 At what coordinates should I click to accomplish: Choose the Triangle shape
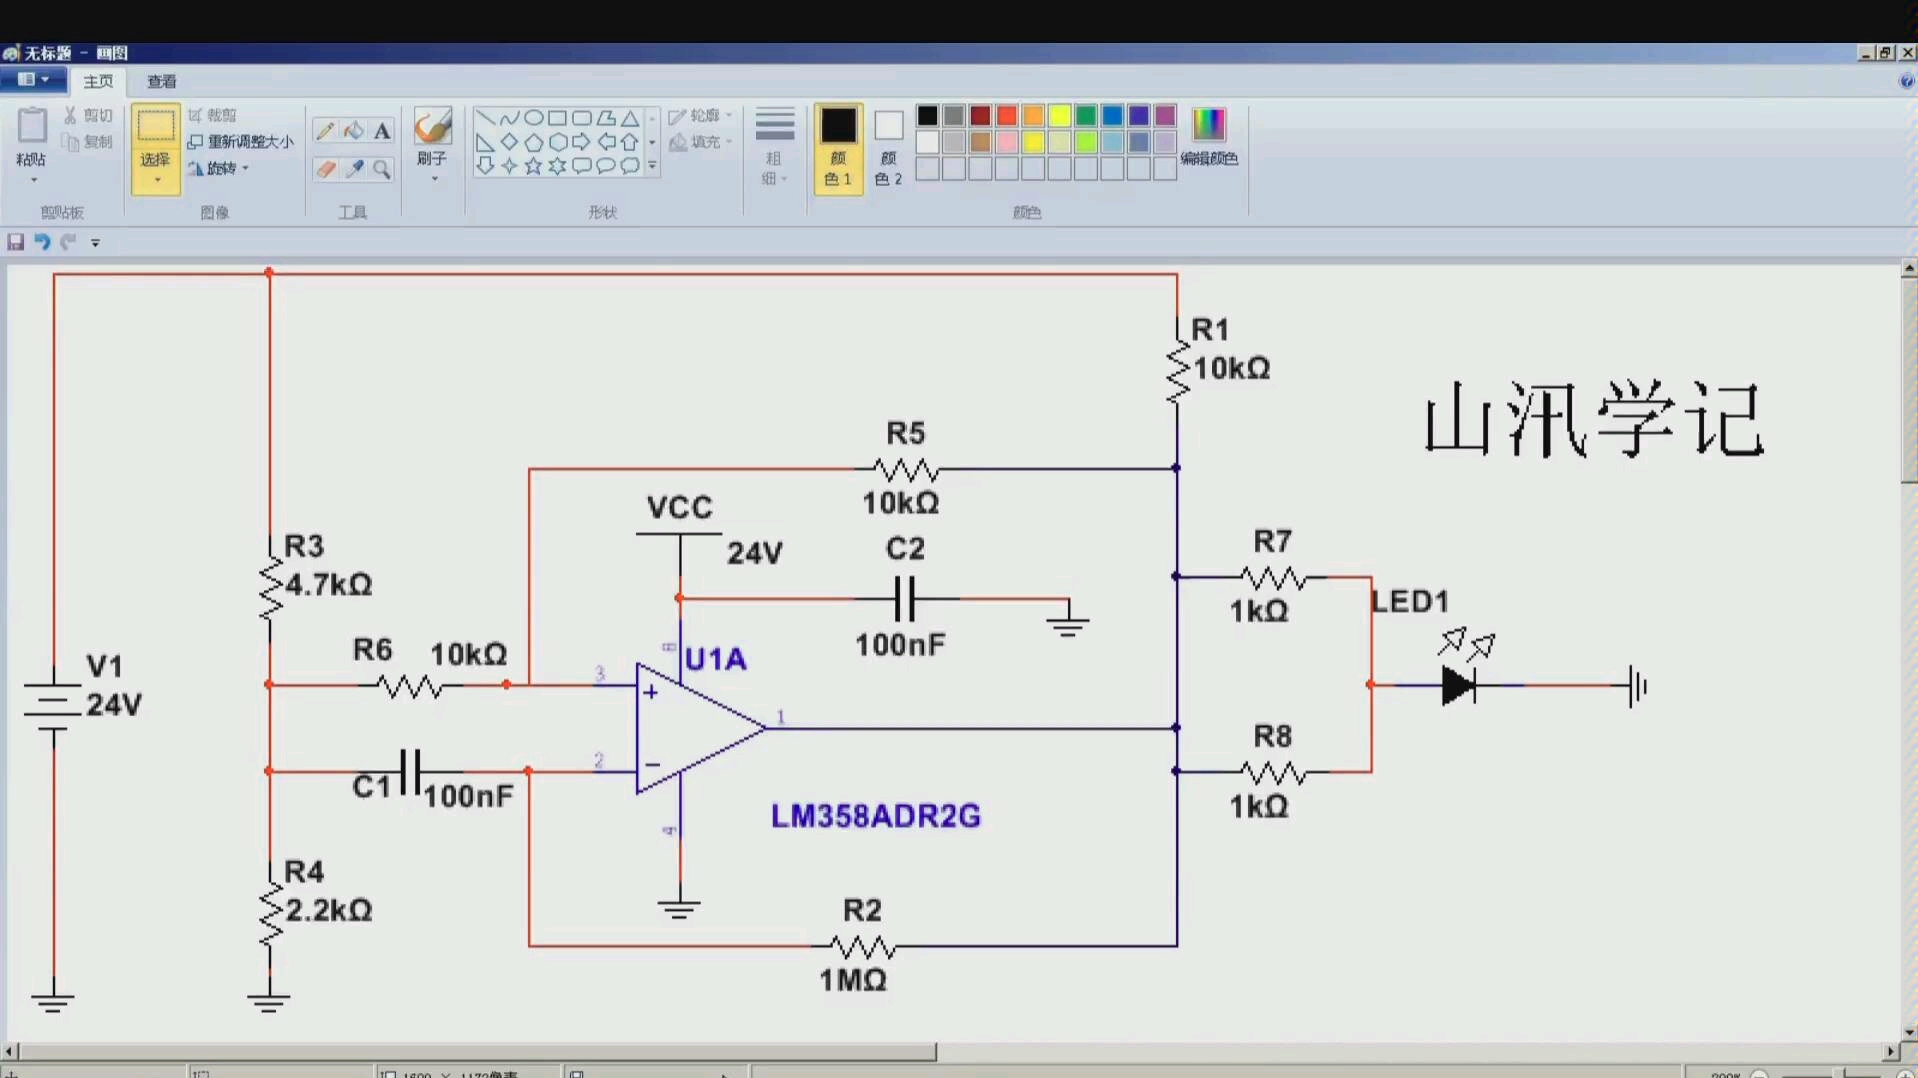(x=630, y=118)
